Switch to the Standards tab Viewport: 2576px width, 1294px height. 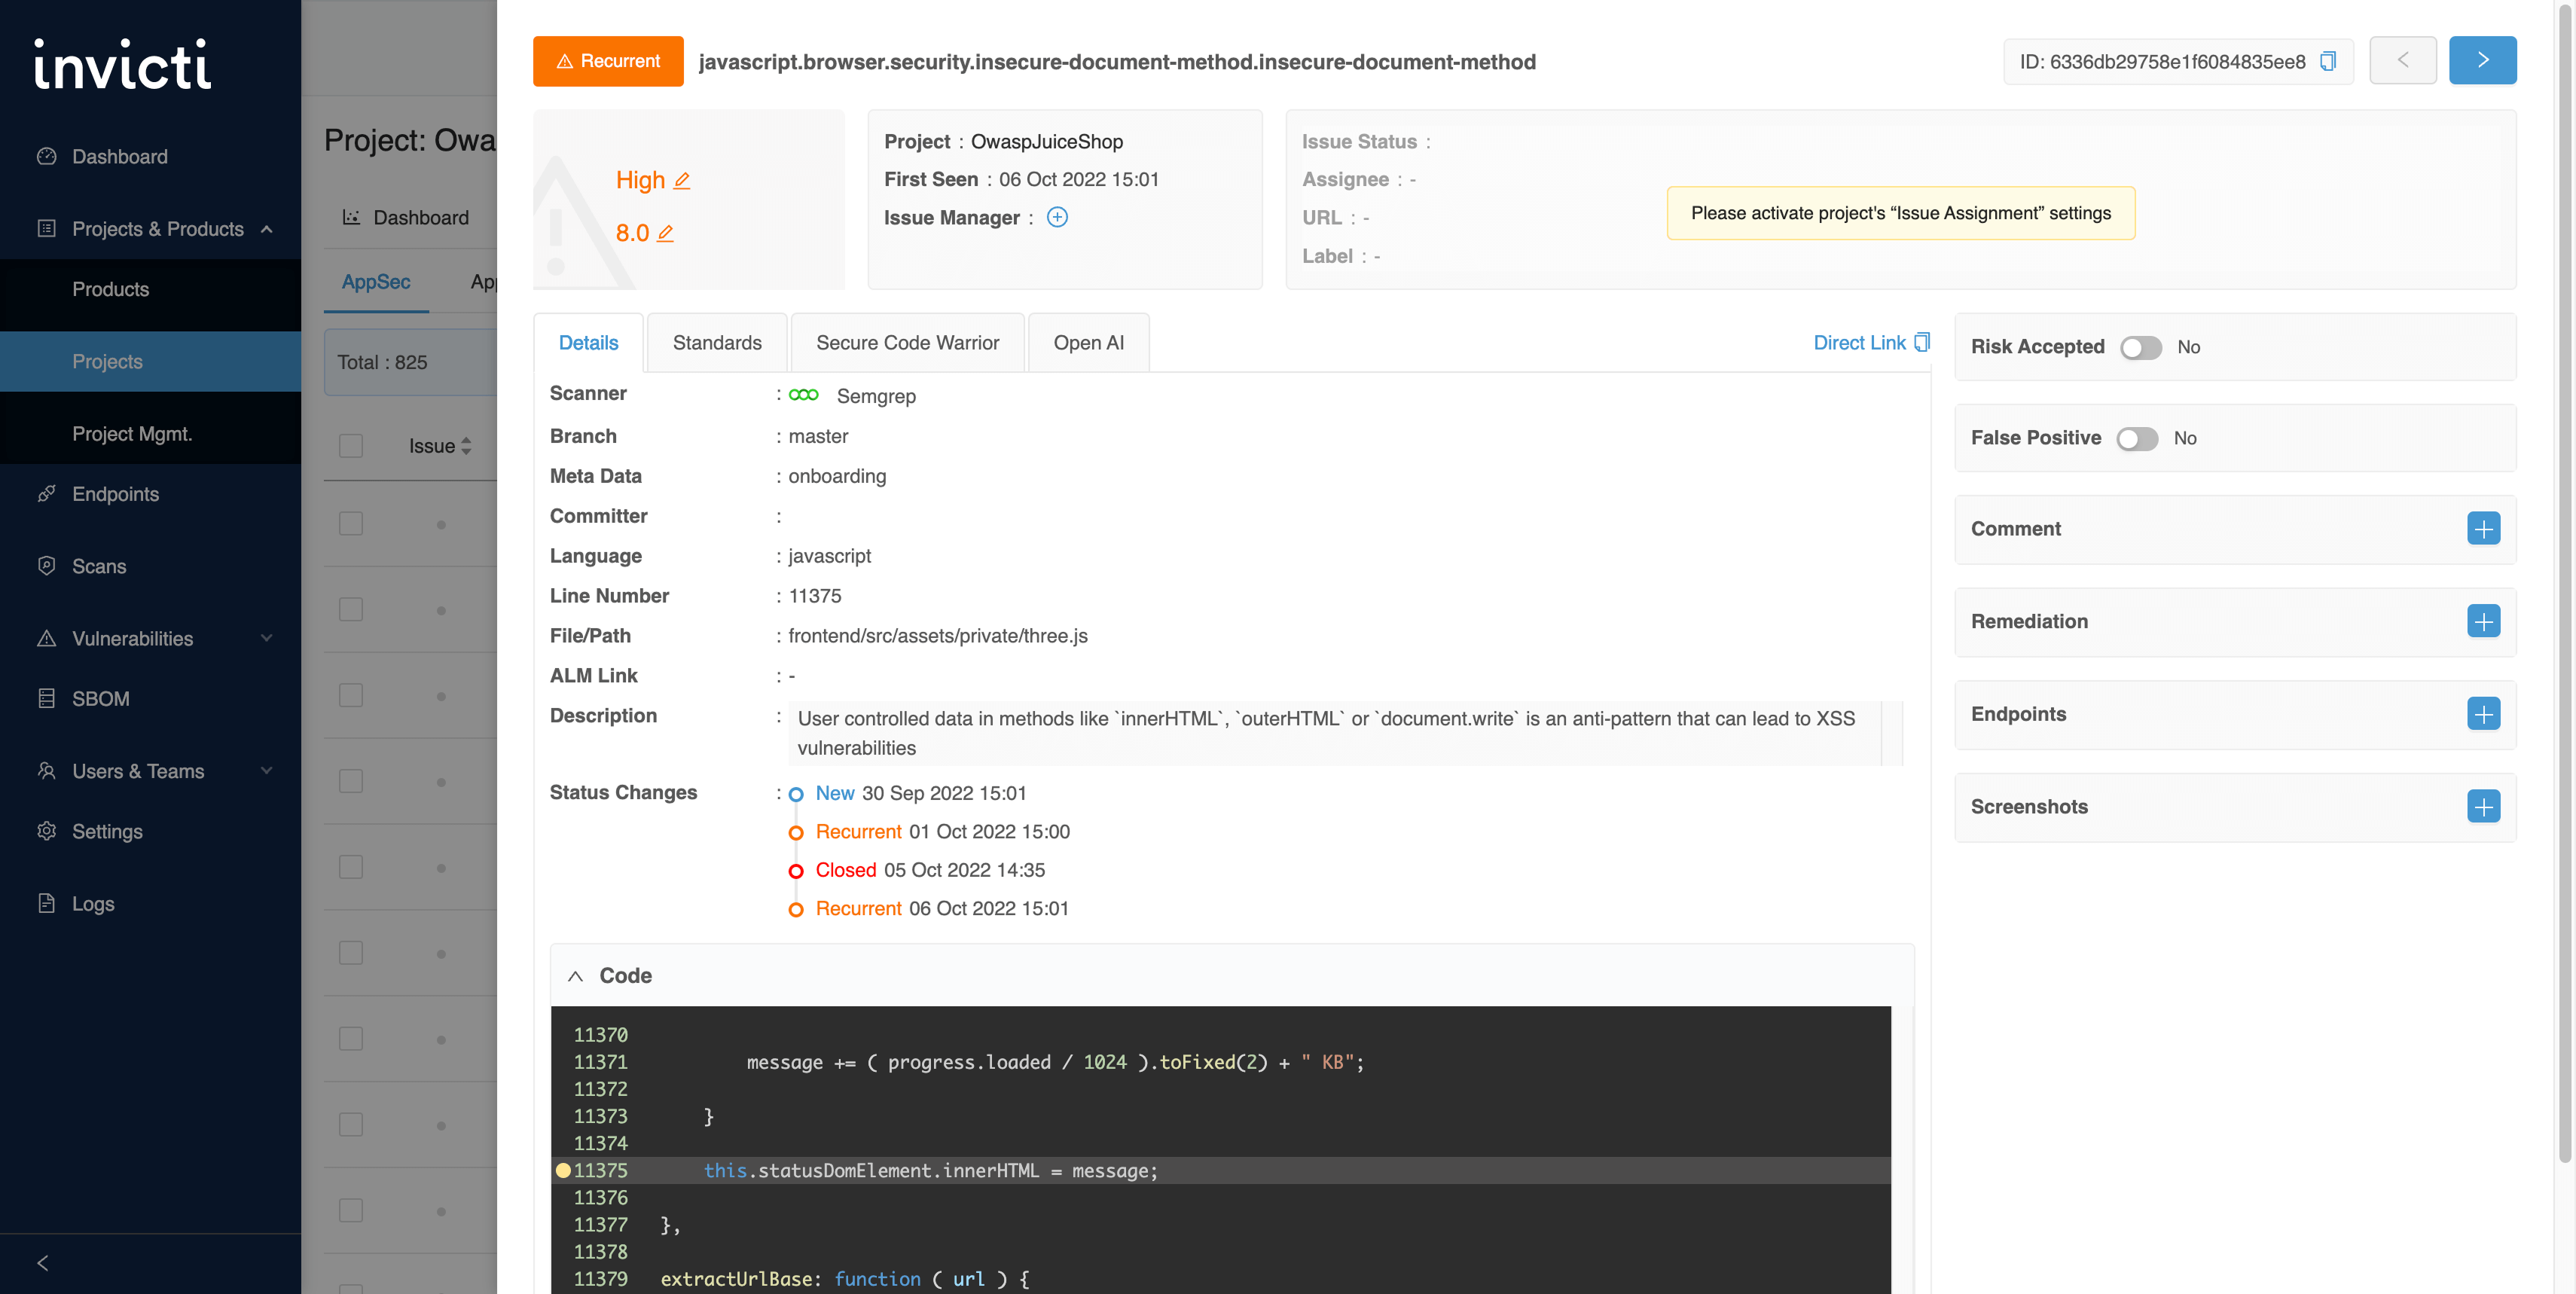[x=716, y=343]
